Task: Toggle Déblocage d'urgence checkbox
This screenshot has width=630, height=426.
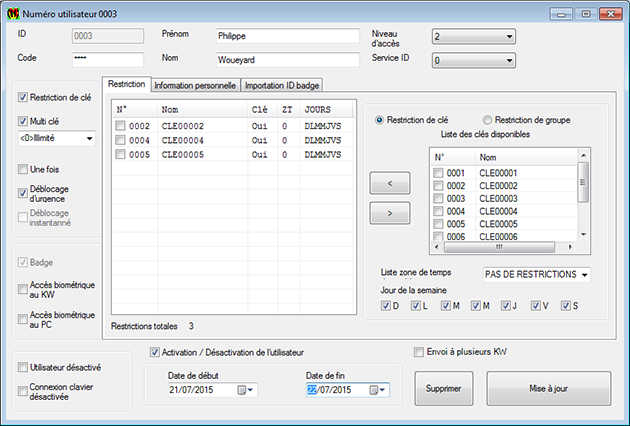Action: (x=23, y=193)
